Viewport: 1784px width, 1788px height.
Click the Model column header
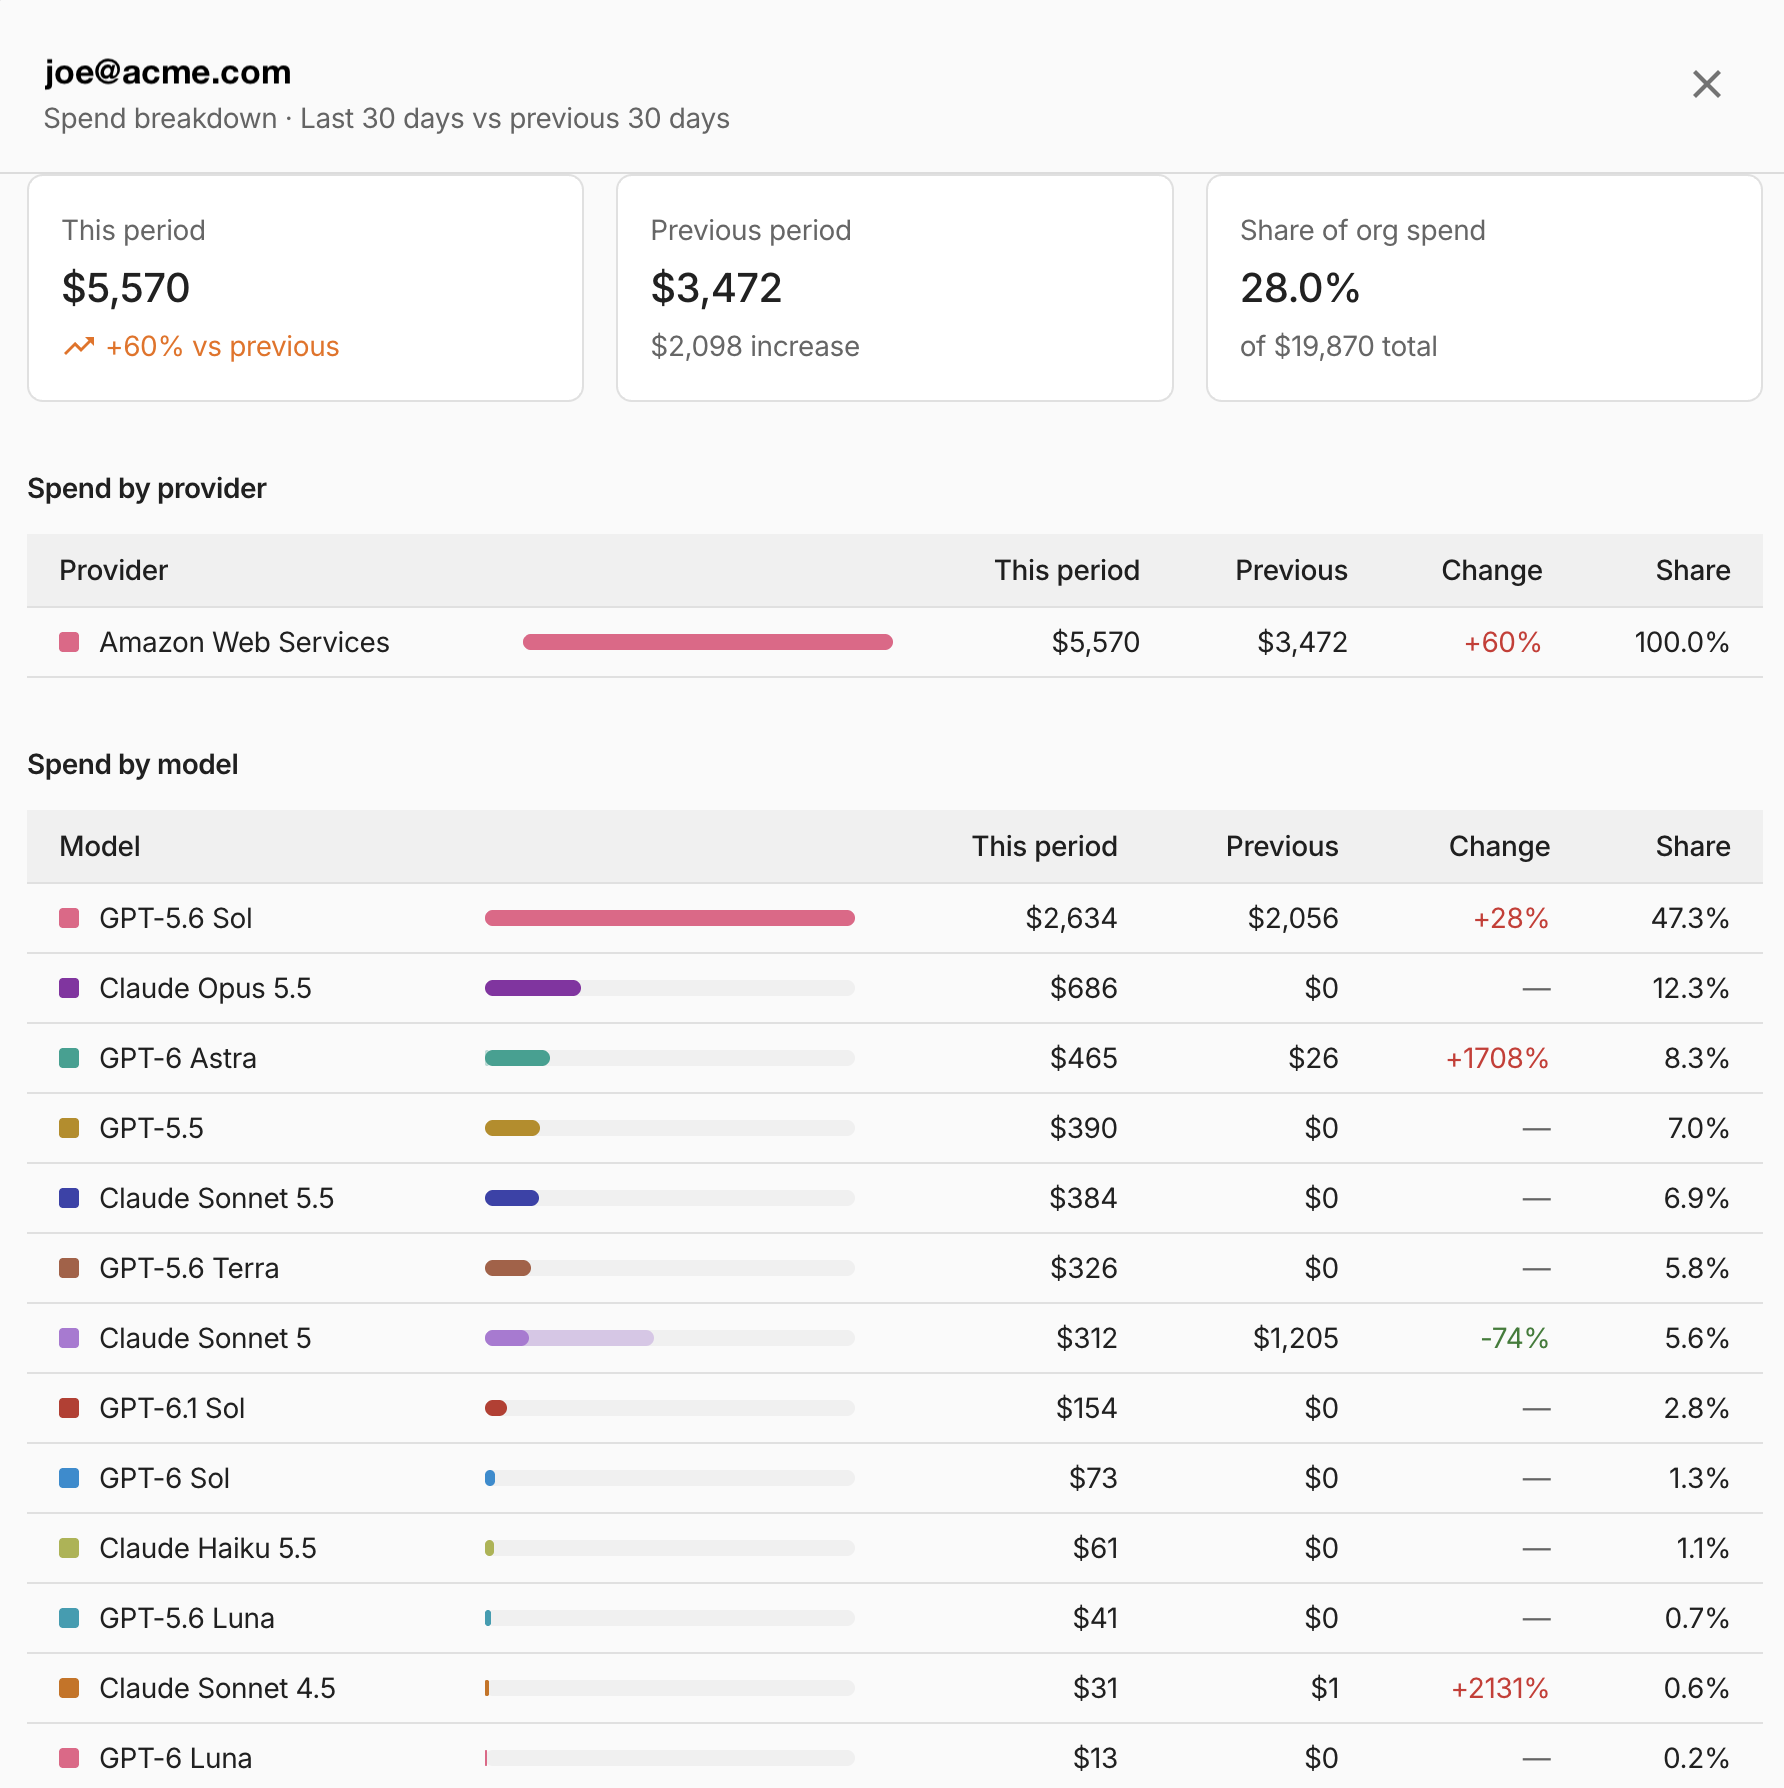[99, 846]
